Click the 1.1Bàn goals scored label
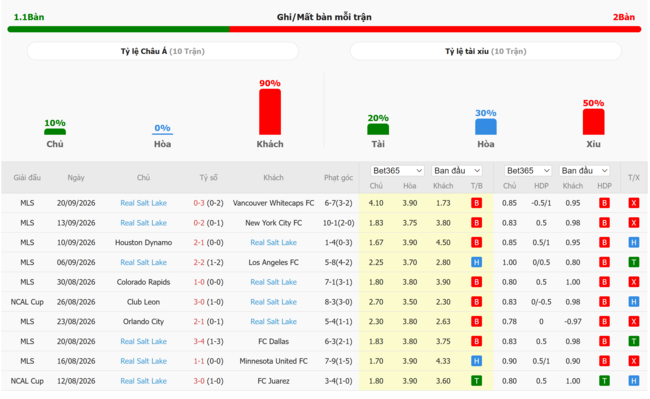 coord(29,17)
